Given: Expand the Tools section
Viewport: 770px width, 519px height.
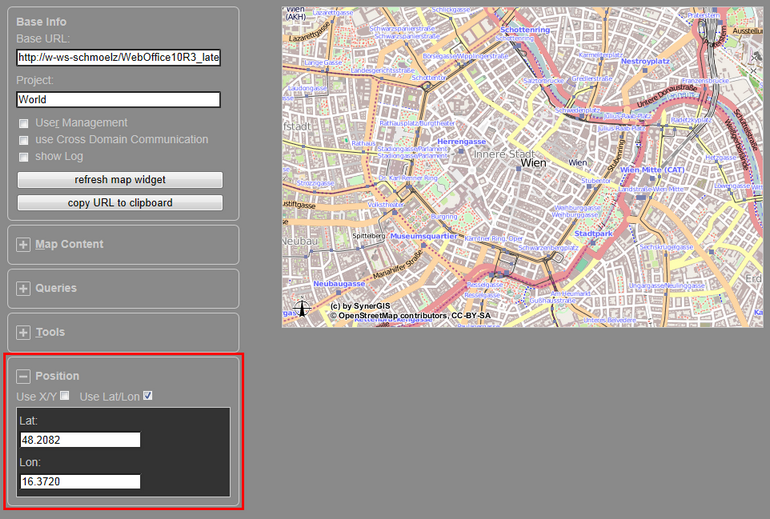Looking at the screenshot, I should coord(23,332).
